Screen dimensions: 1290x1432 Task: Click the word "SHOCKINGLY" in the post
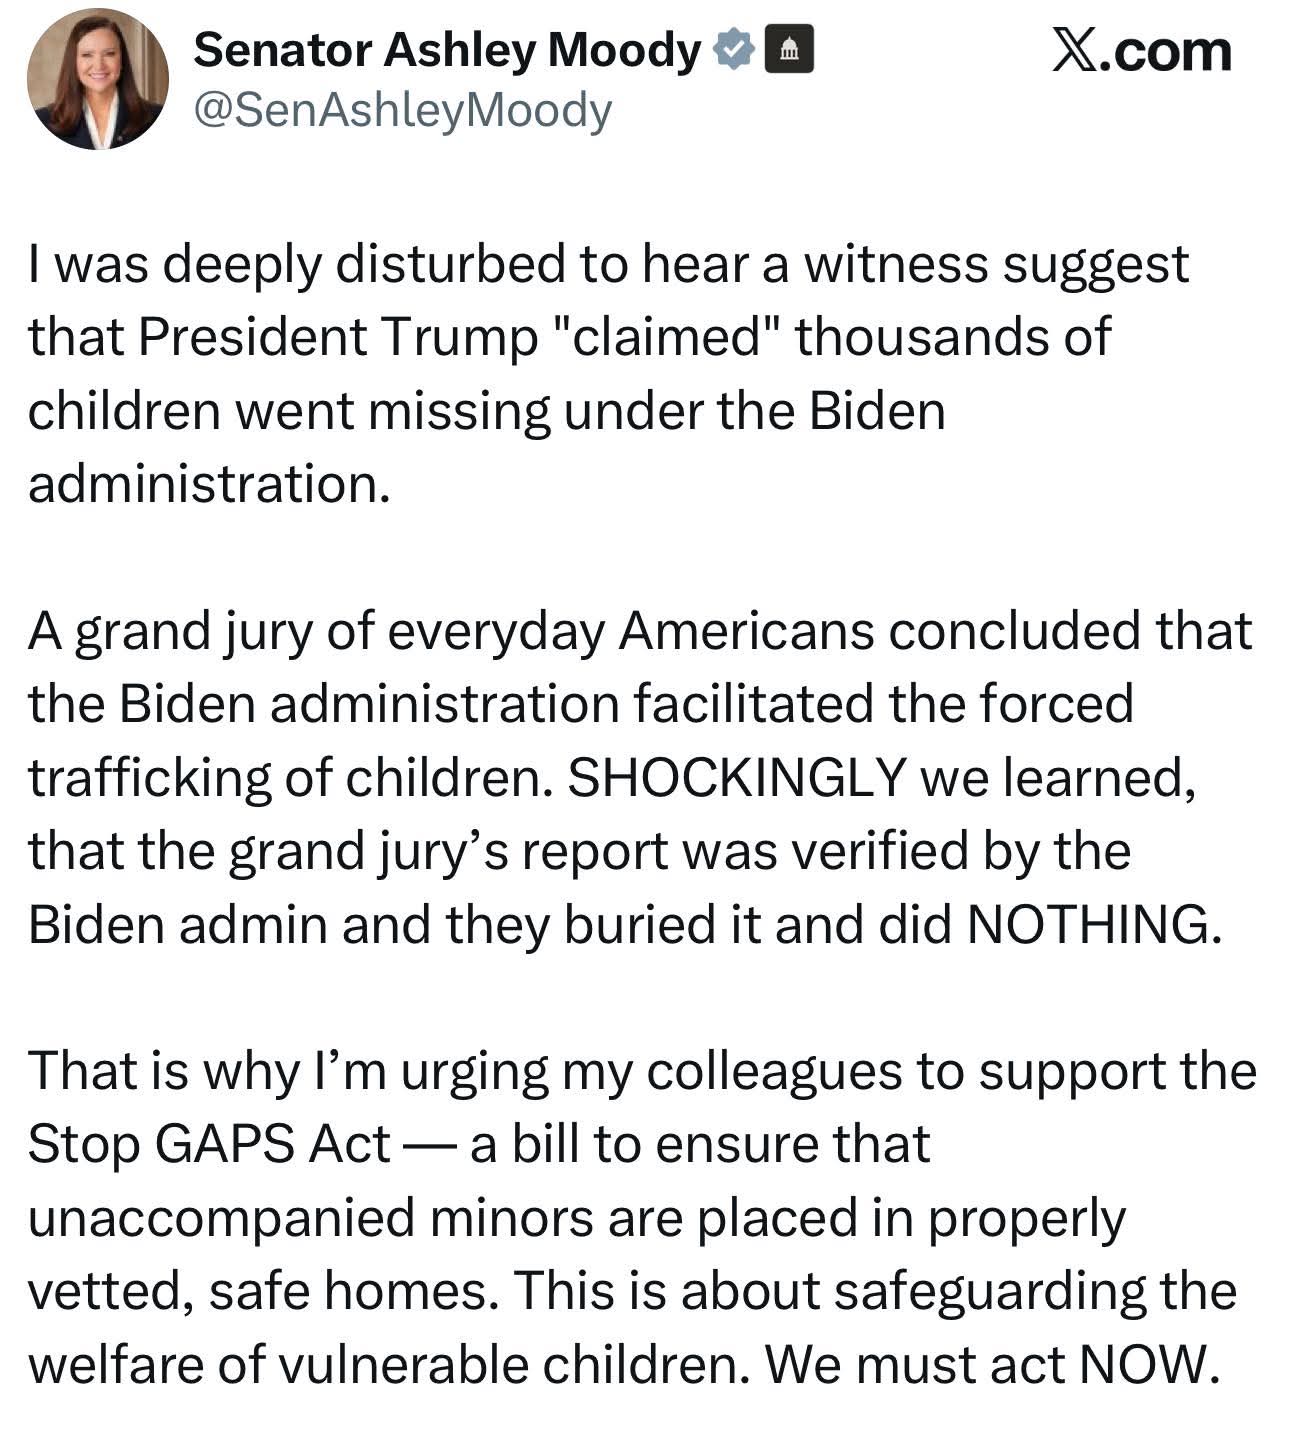737,777
